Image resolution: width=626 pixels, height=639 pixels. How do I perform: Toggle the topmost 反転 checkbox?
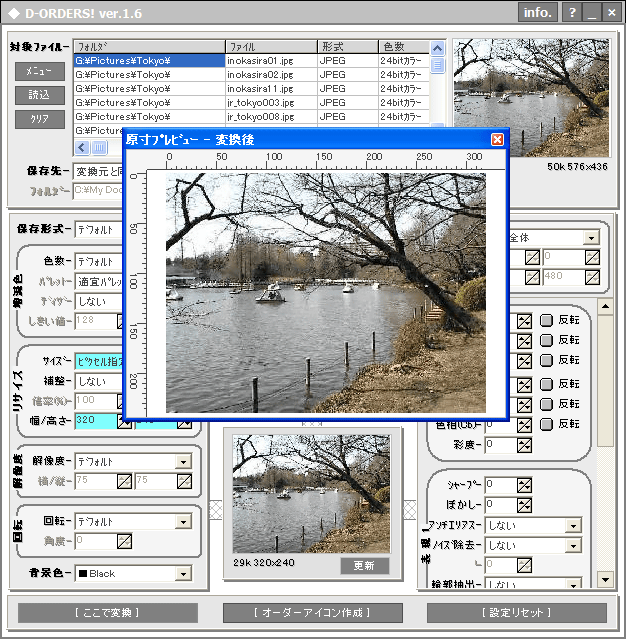coord(546,321)
